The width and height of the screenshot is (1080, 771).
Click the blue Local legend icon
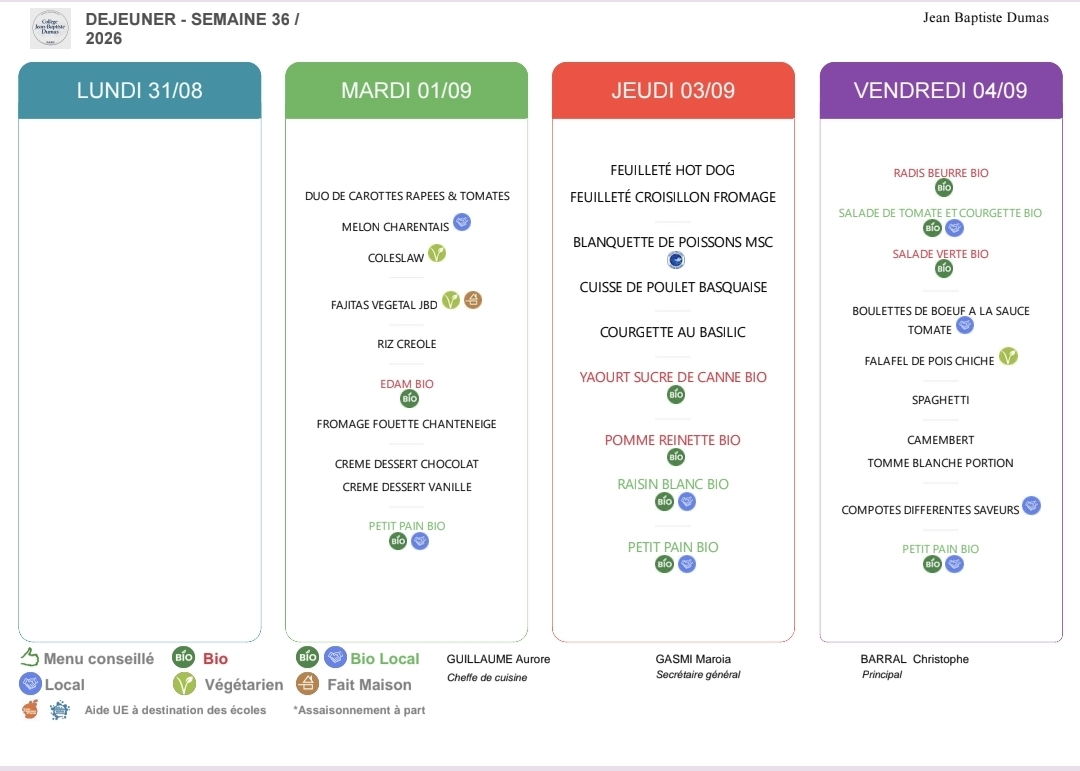[30, 683]
